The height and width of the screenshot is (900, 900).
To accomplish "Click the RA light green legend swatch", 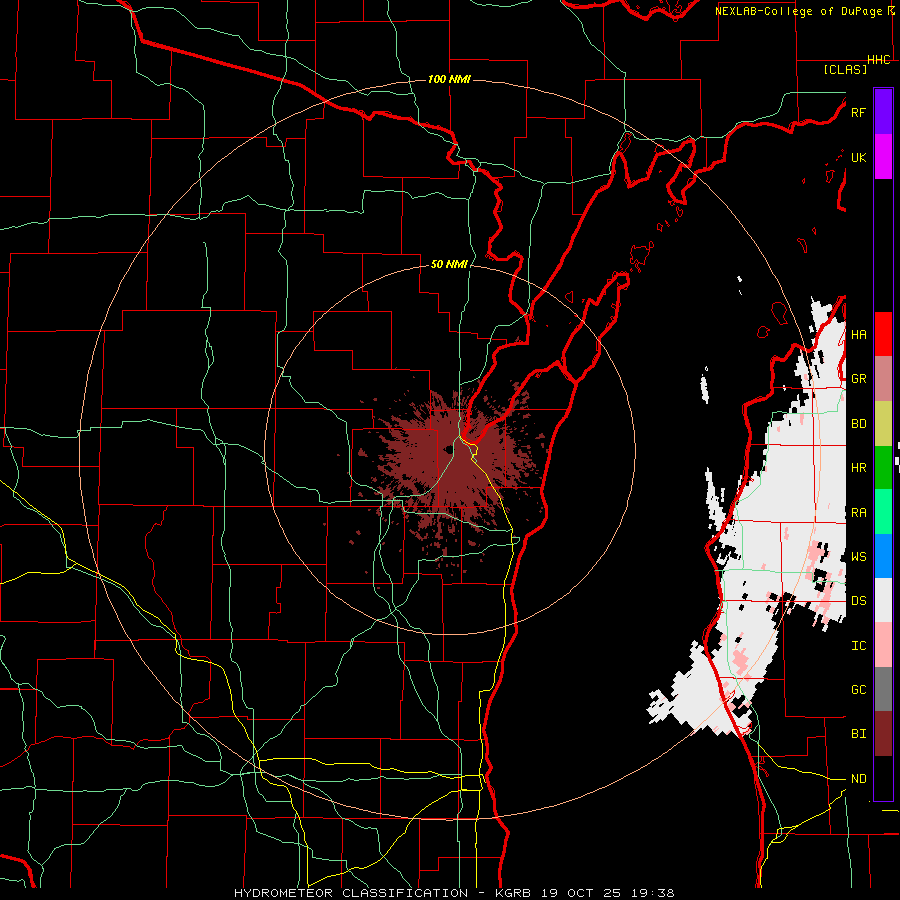I will [x=883, y=512].
